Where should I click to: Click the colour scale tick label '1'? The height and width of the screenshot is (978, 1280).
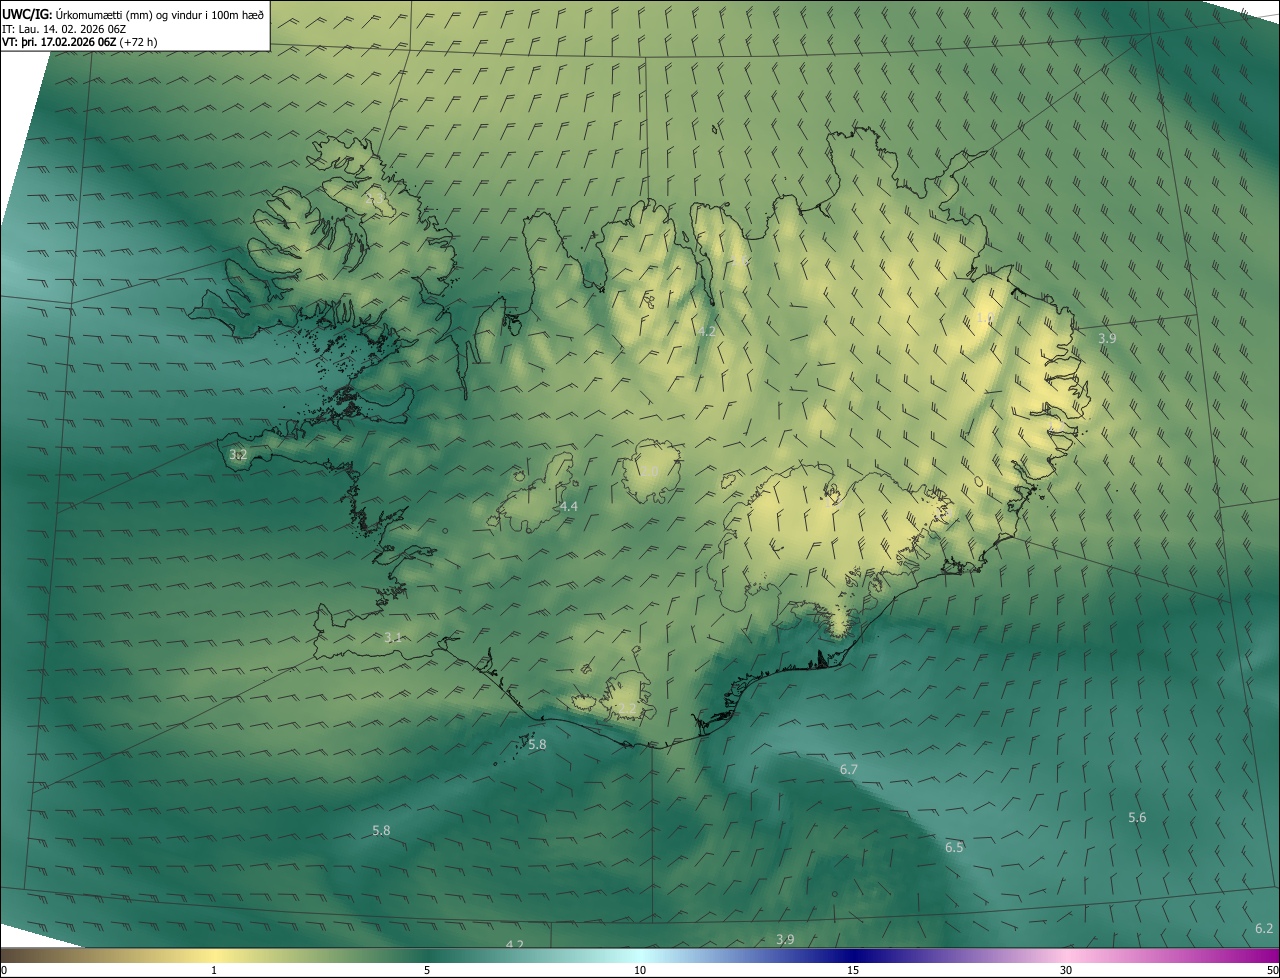coord(214,970)
